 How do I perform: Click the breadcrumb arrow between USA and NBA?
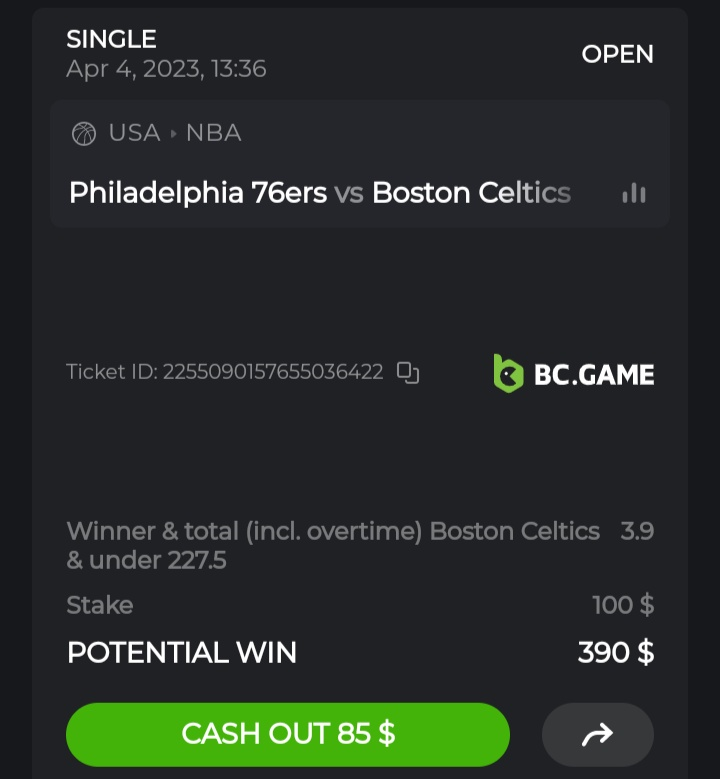pyautogui.click(x=173, y=134)
